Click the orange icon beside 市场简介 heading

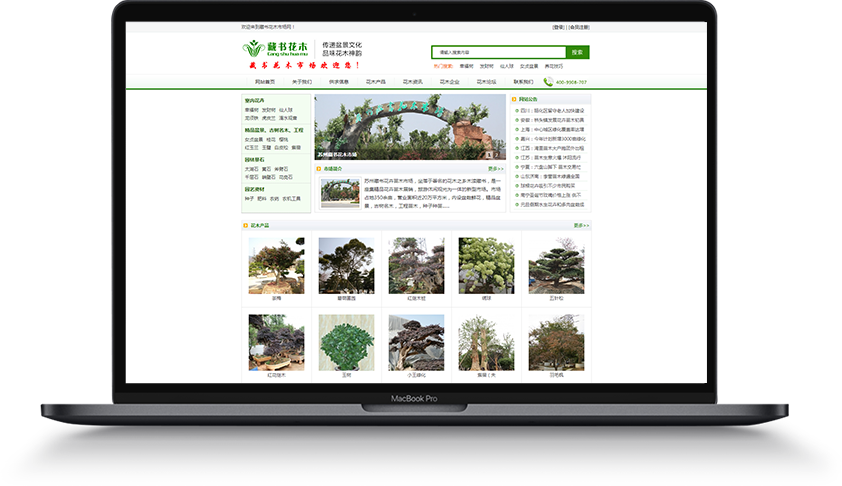[319, 169]
